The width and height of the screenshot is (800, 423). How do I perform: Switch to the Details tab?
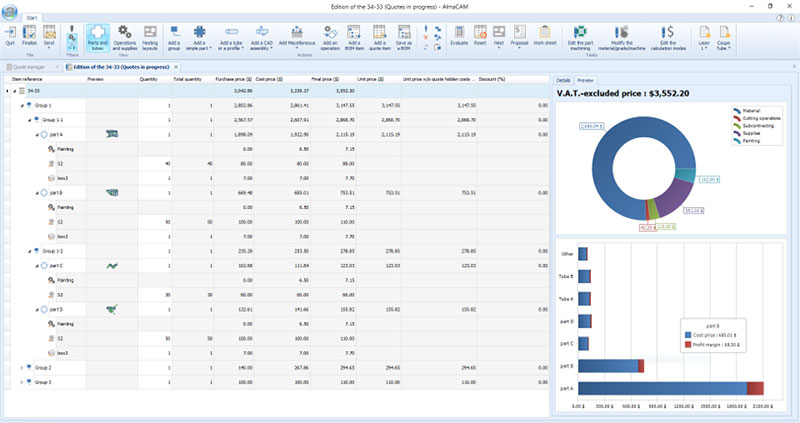(x=563, y=79)
